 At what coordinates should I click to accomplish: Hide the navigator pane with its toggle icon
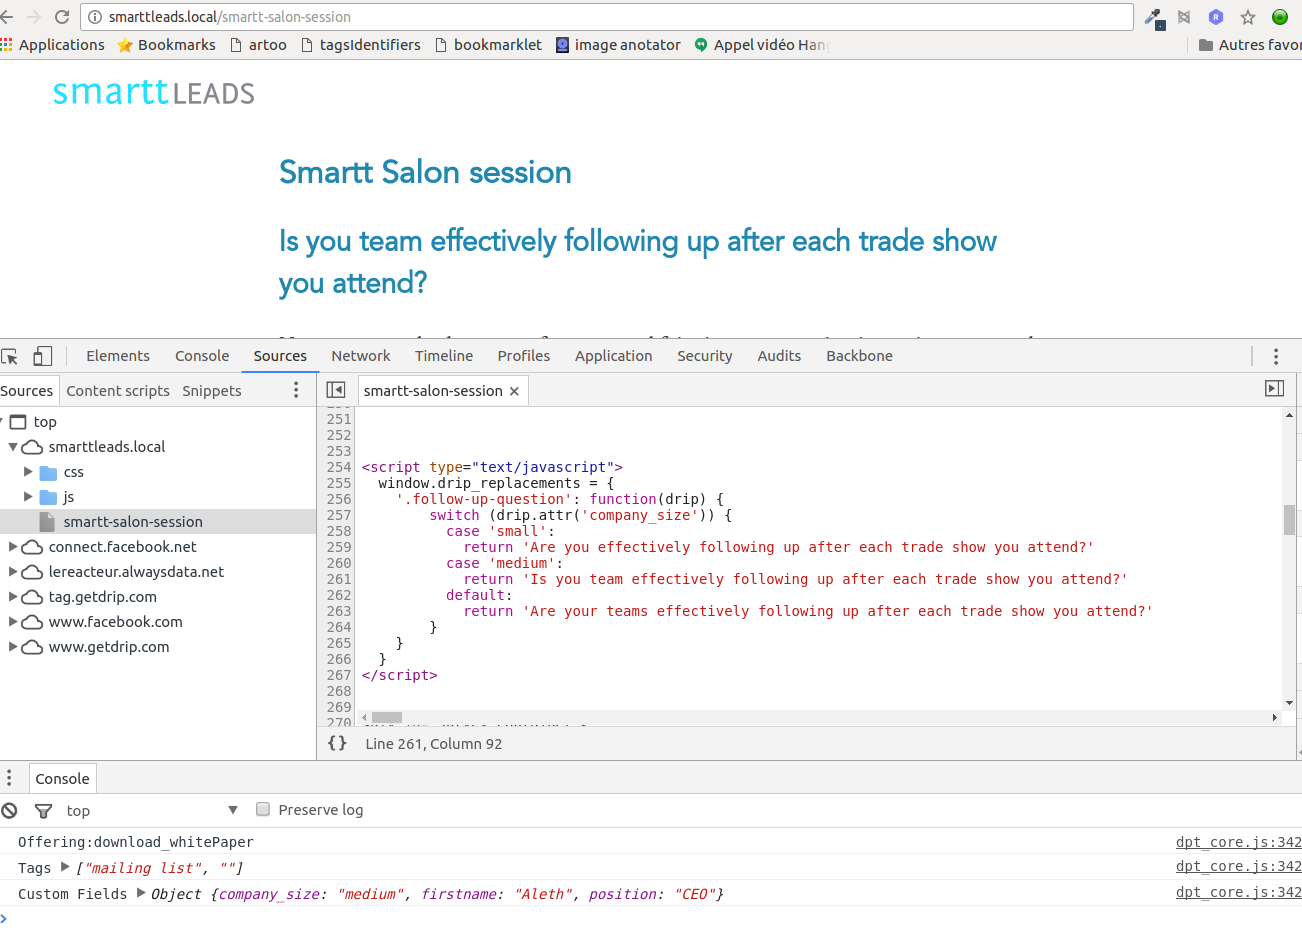[x=336, y=390]
